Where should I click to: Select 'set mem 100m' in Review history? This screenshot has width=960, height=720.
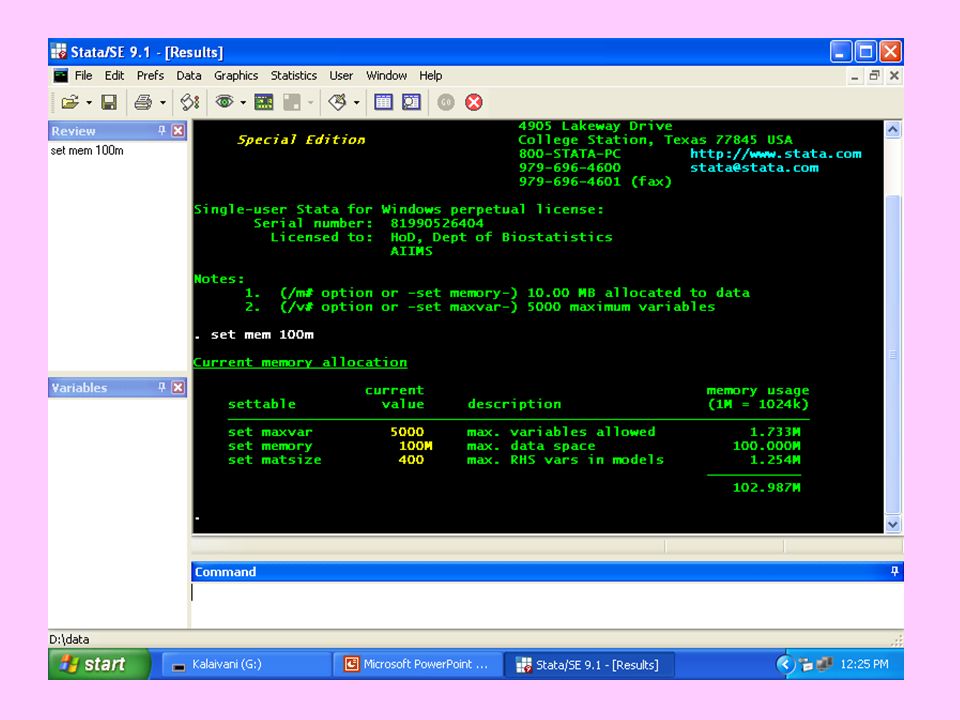pos(87,150)
